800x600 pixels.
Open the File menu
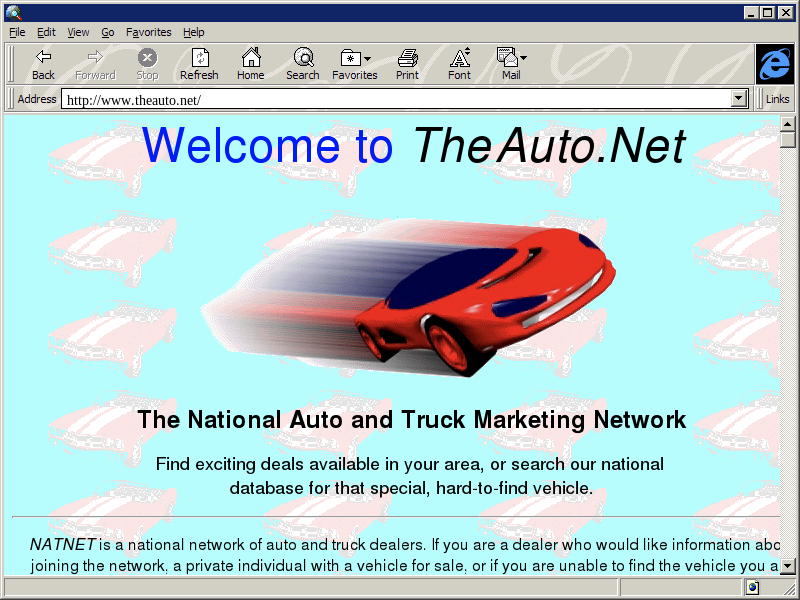17,32
